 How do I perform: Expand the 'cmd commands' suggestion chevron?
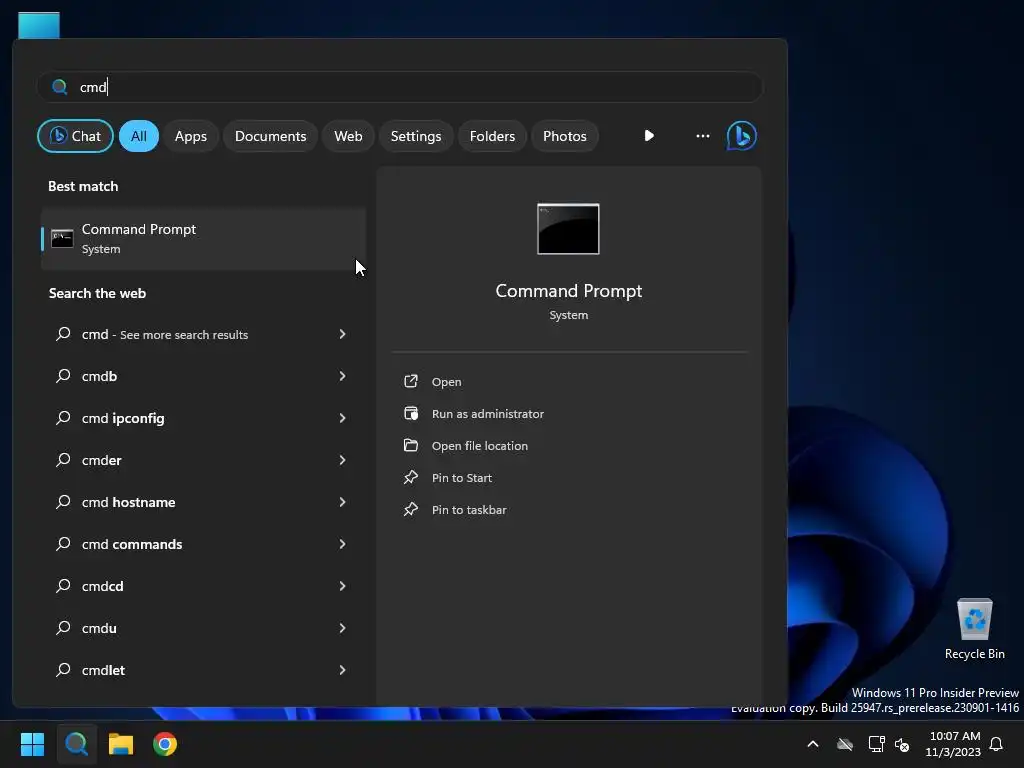342,544
